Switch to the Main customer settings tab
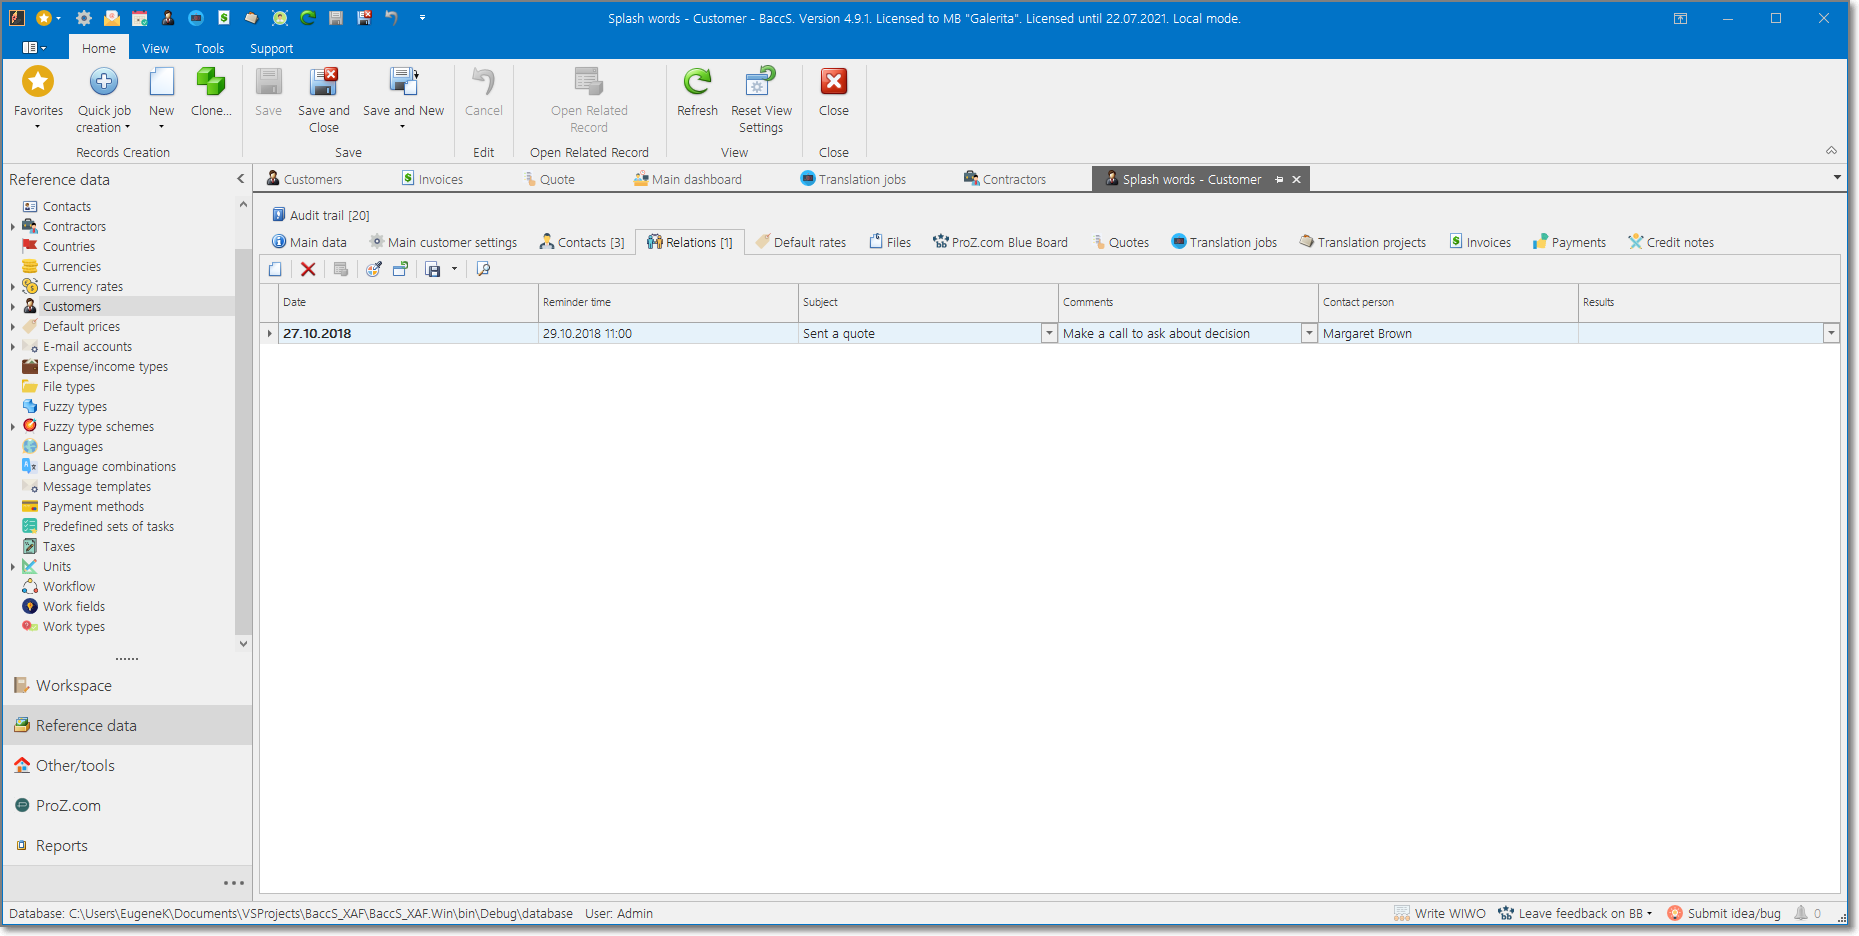Image resolution: width=1859 pixels, height=936 pixels. coord(443,242)
